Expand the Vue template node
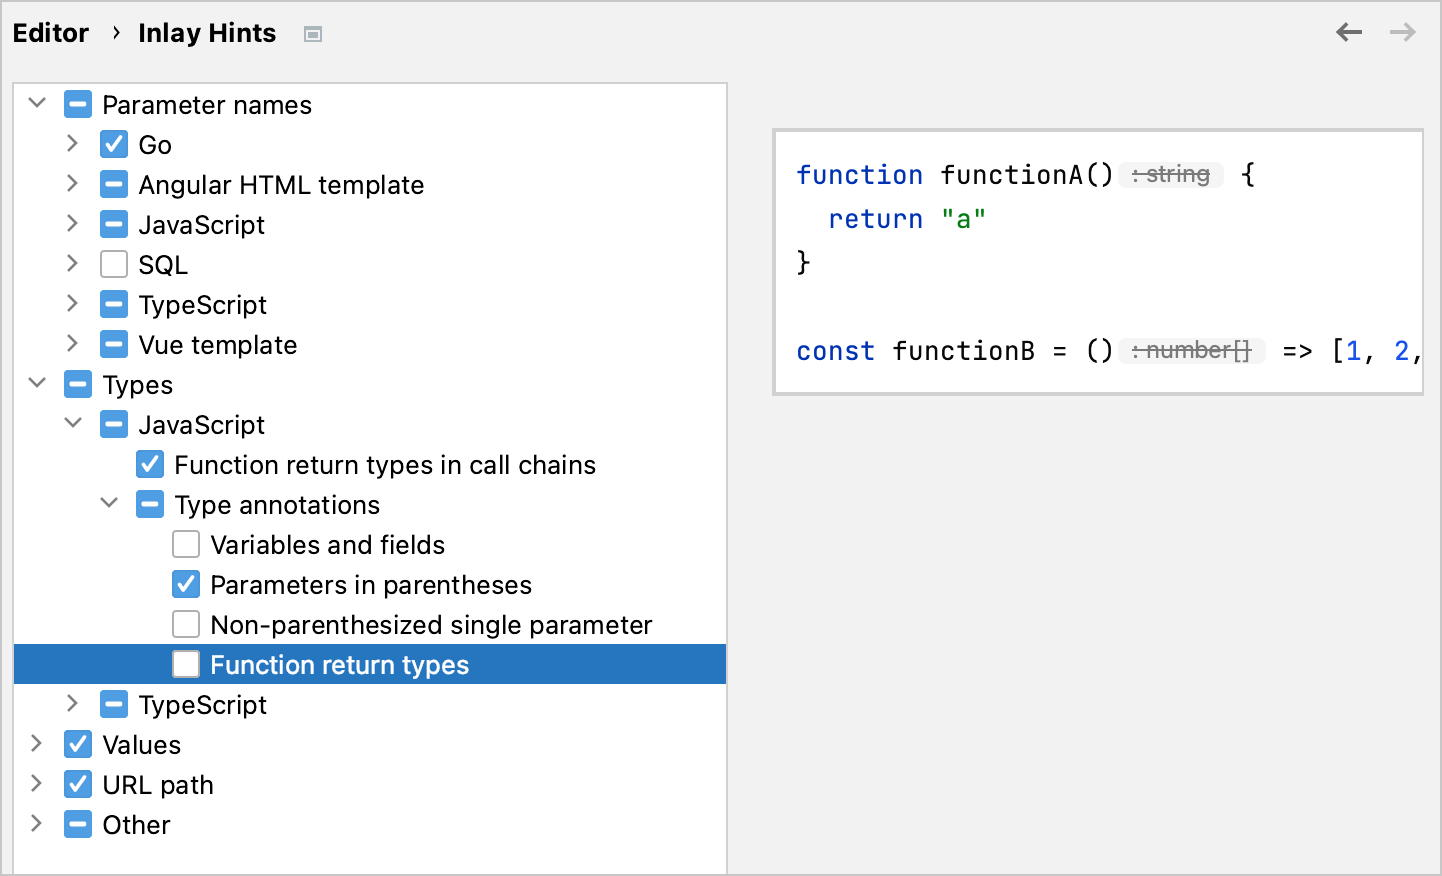This screenshot has width=1442, height=876. click(x=72, y=344)
